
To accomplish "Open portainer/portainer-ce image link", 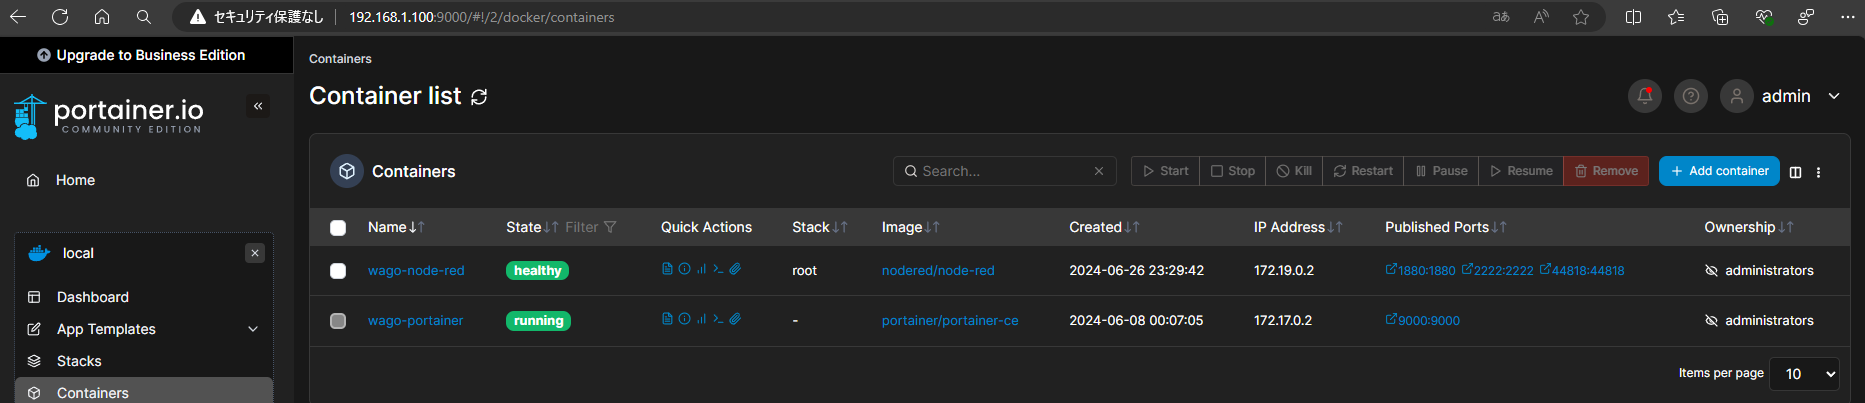I will [950, 320].
